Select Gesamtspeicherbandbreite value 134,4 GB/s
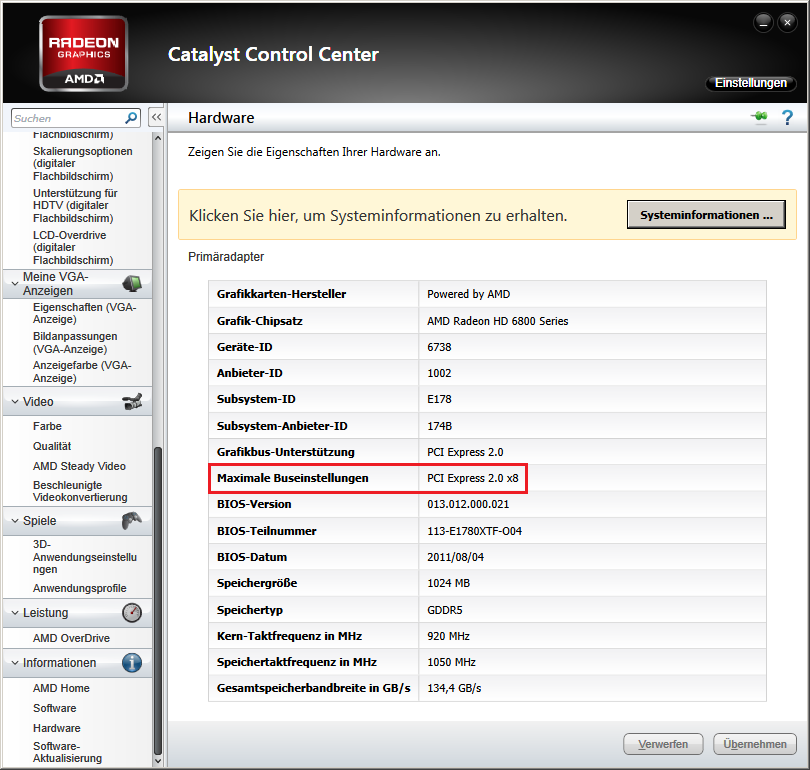Screen dimensions: 810x770 454,688
